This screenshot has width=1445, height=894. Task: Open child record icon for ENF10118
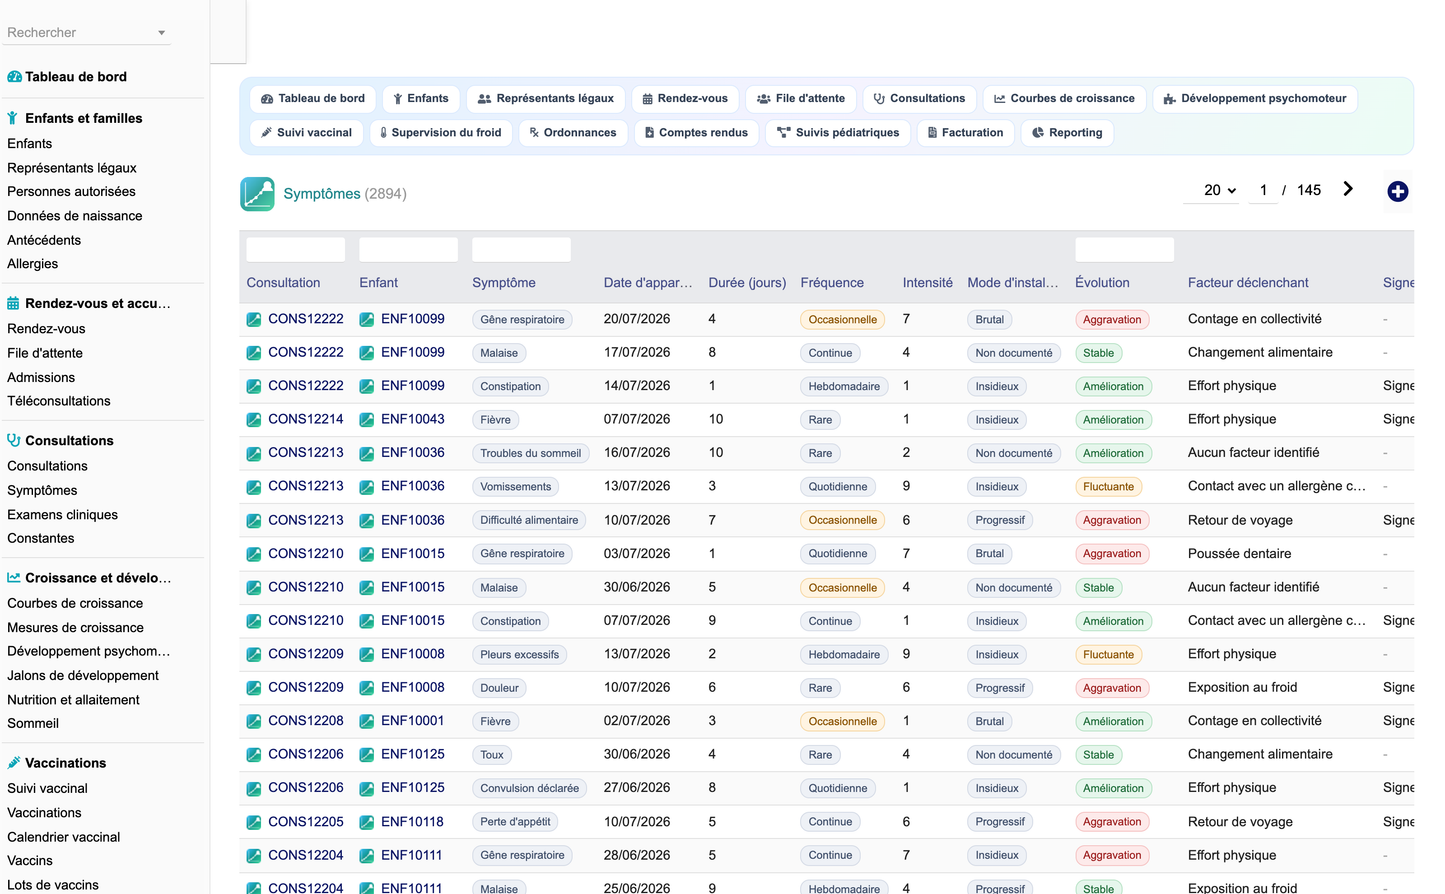(367, 822)
